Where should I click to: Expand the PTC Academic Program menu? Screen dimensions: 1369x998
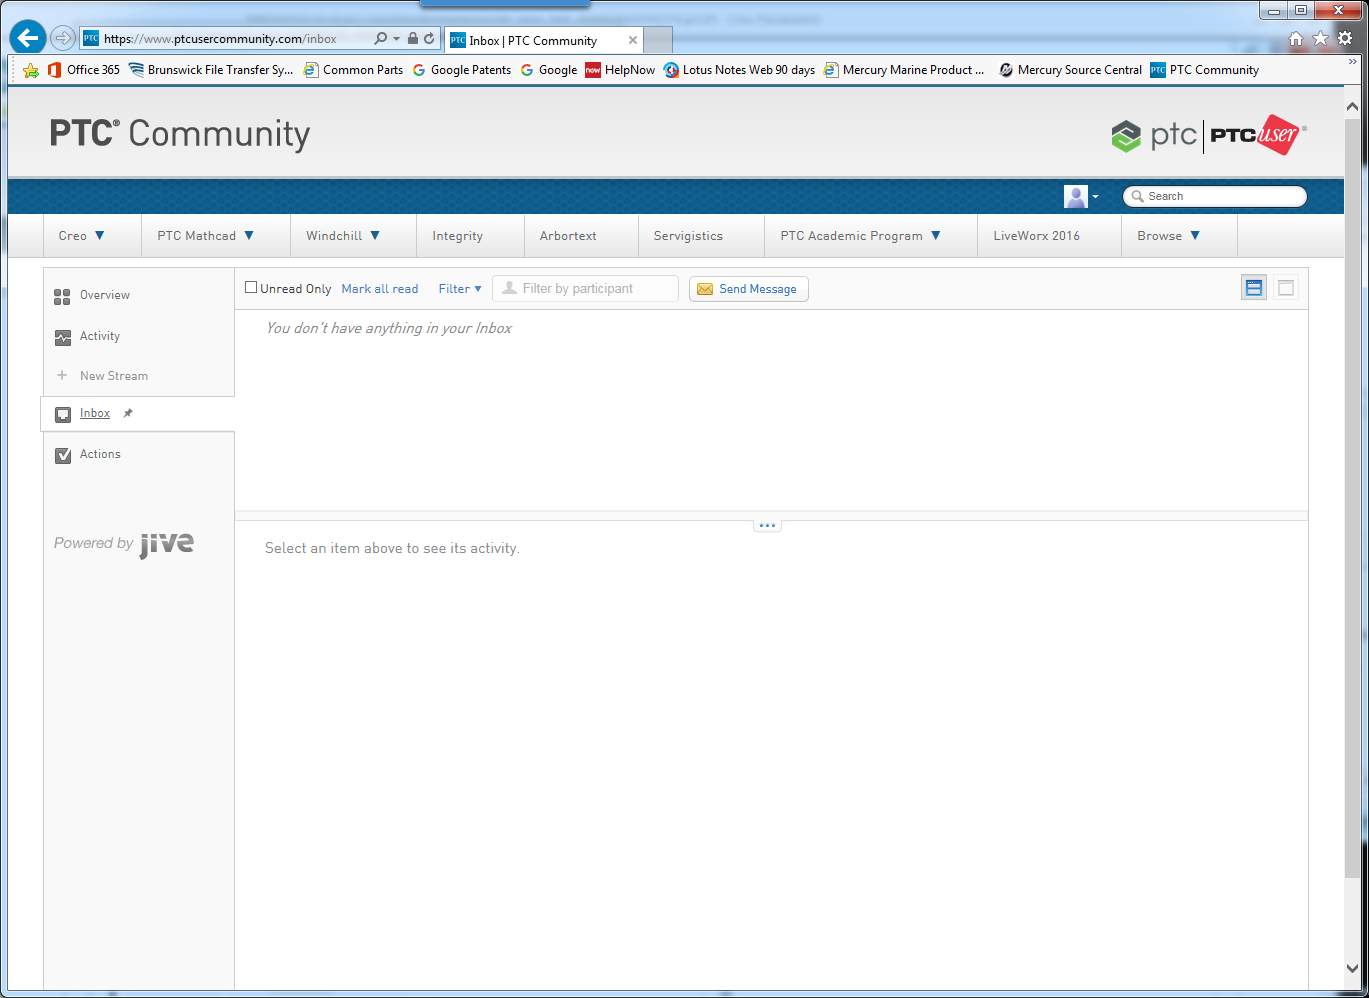860,236
